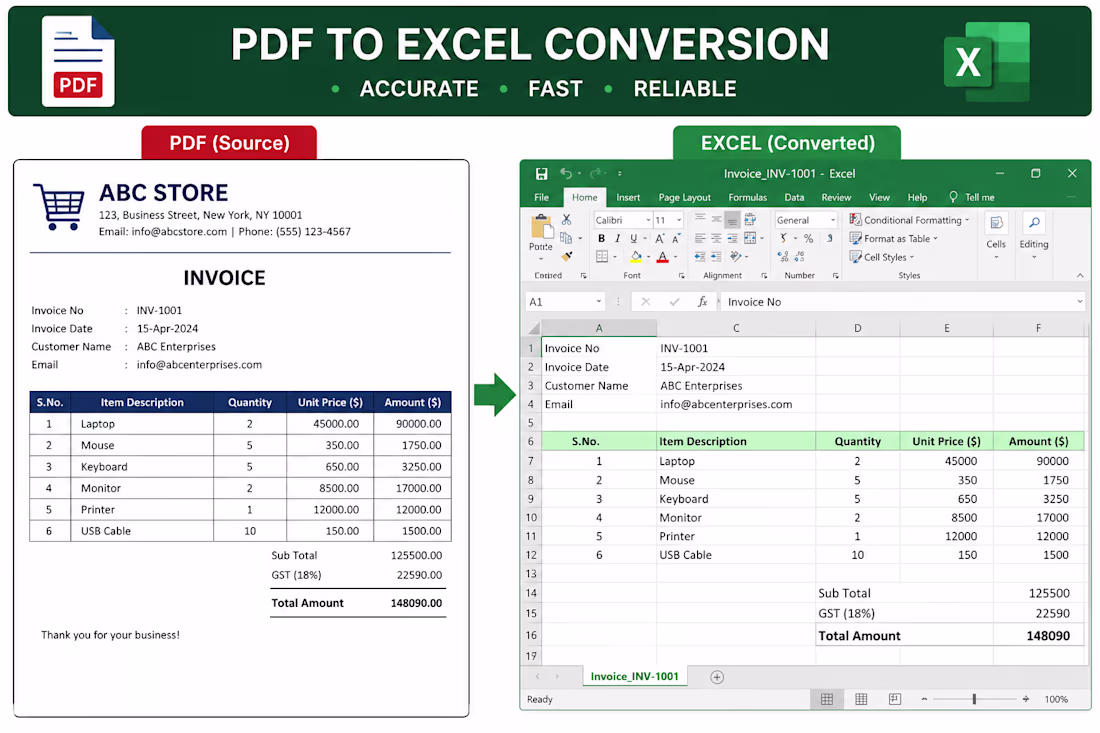Click the Tell me lightbulb search
This screenshot has width=1100, height=733.
point(972,197)
